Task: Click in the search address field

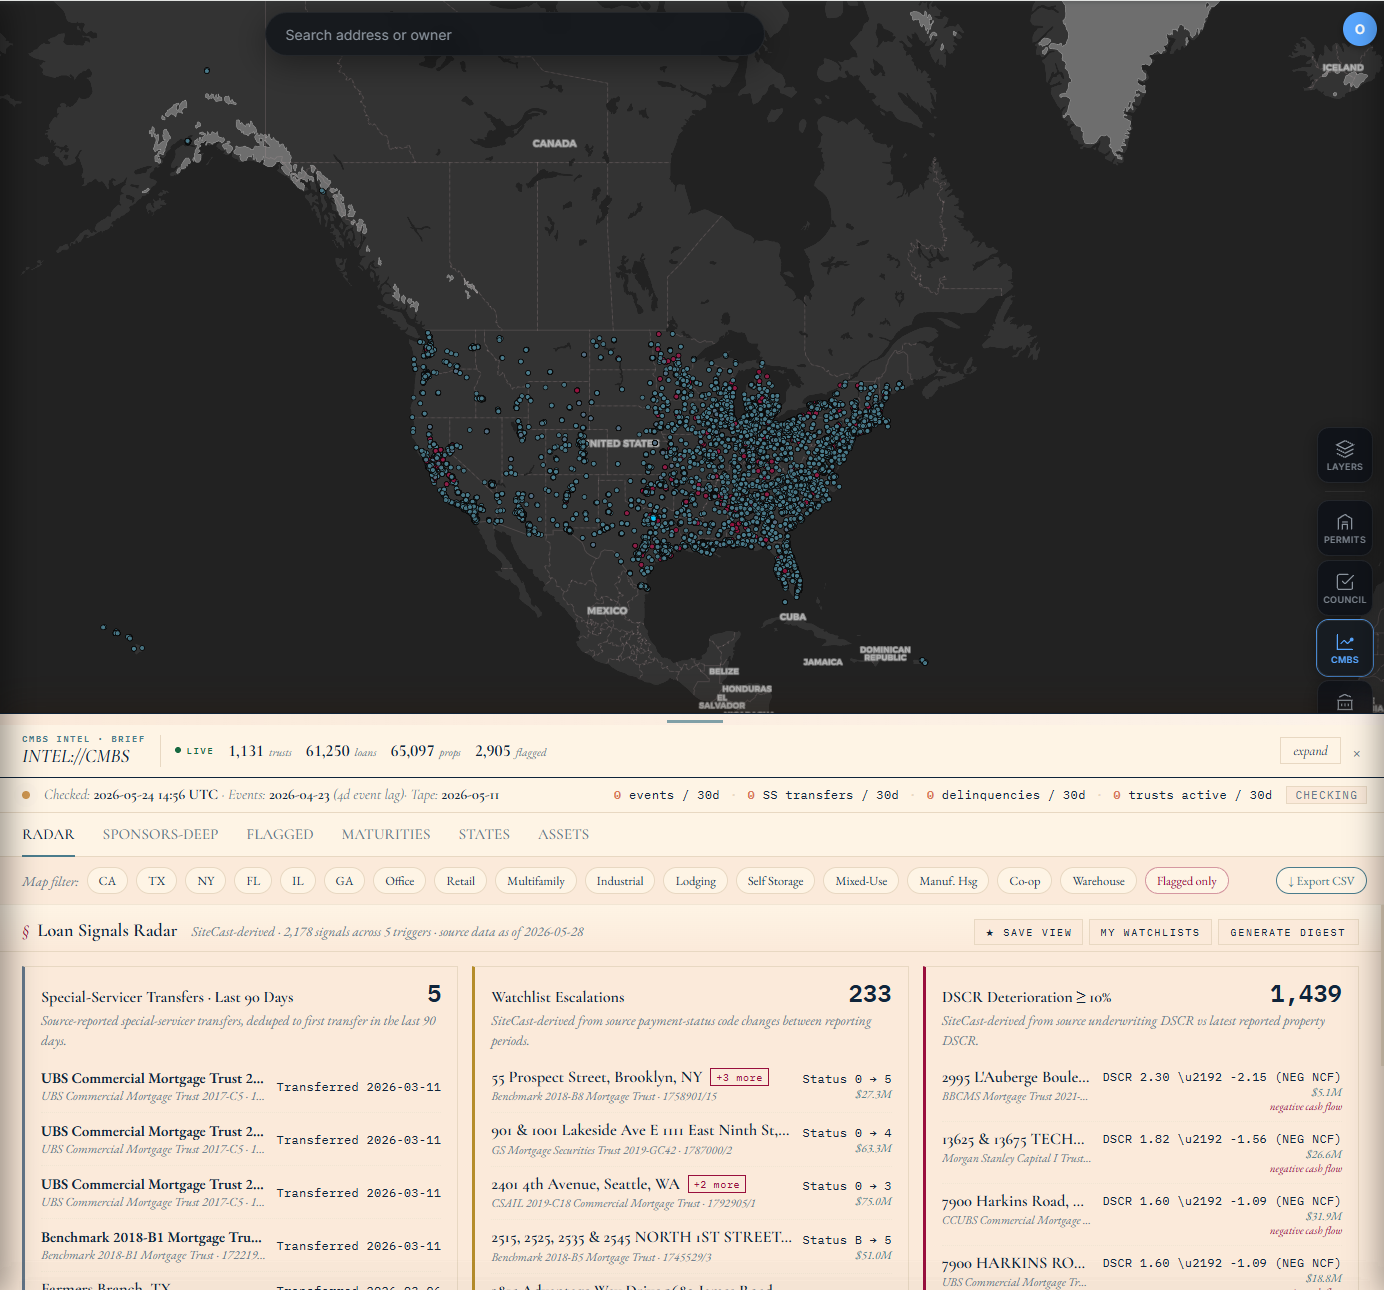Action: coord(515,35)
